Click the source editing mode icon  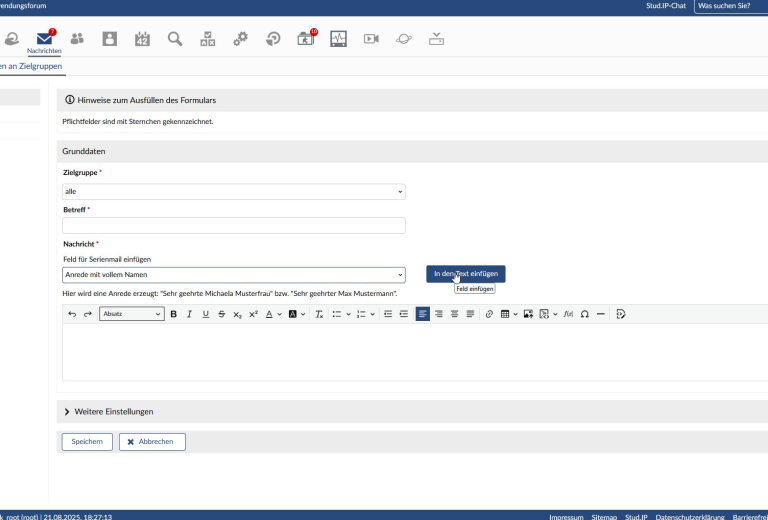[621, 314]
